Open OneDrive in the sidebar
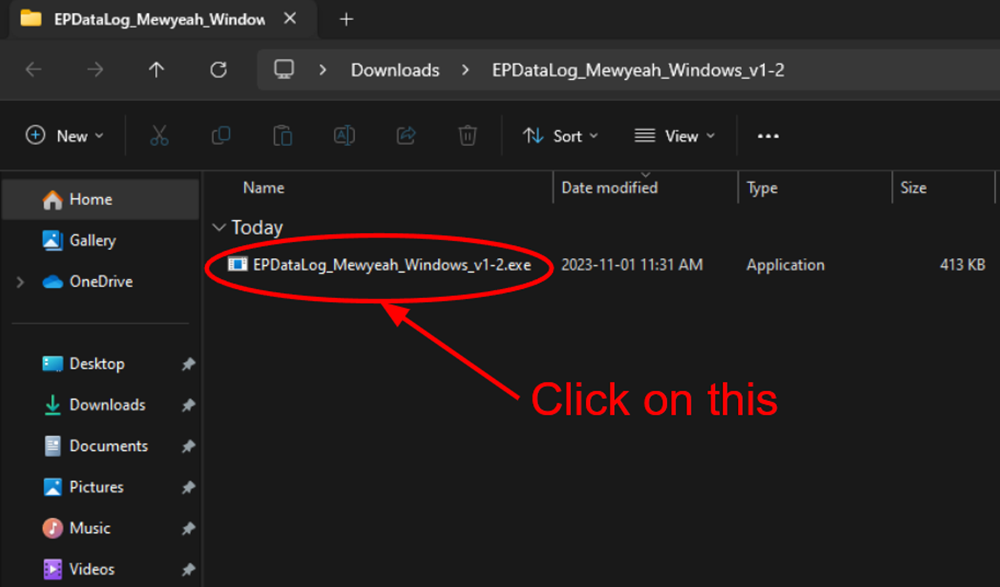The height and width of the screenshot is (587, 1000). [101, 281]
